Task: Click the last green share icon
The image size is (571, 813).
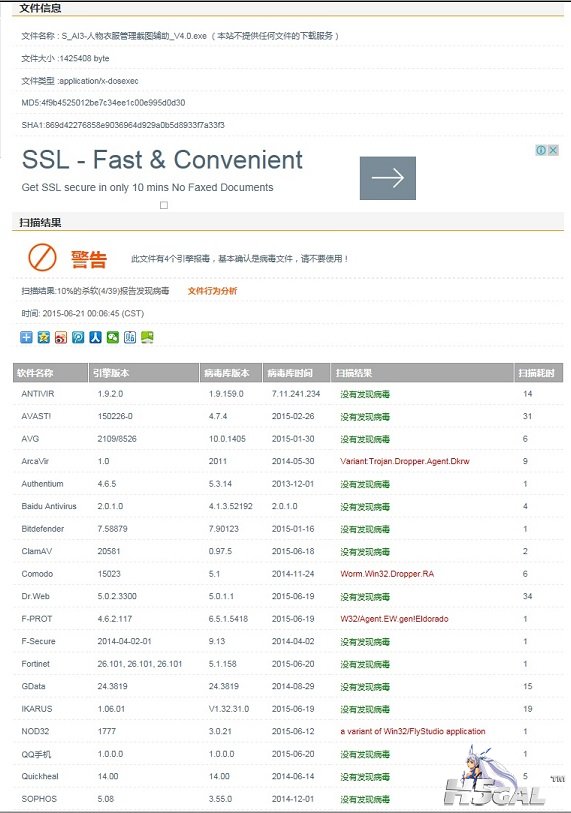Action: (147, 338)
